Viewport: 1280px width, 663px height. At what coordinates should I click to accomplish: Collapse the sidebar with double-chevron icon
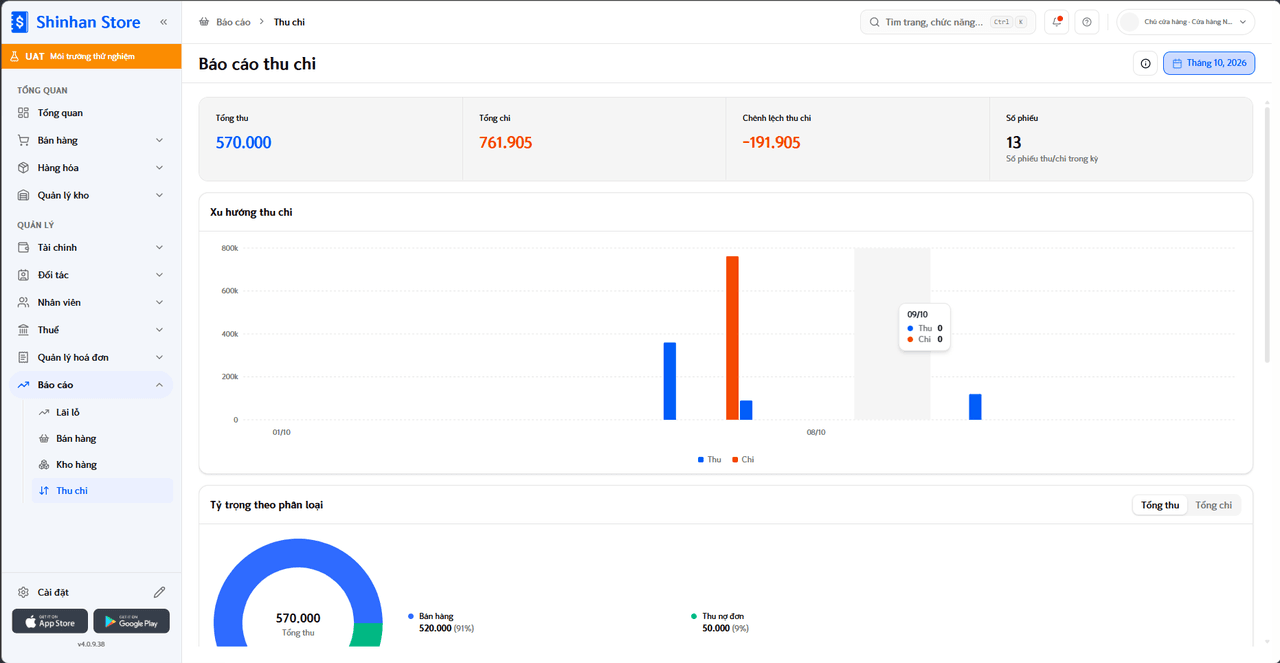point(163,22)
